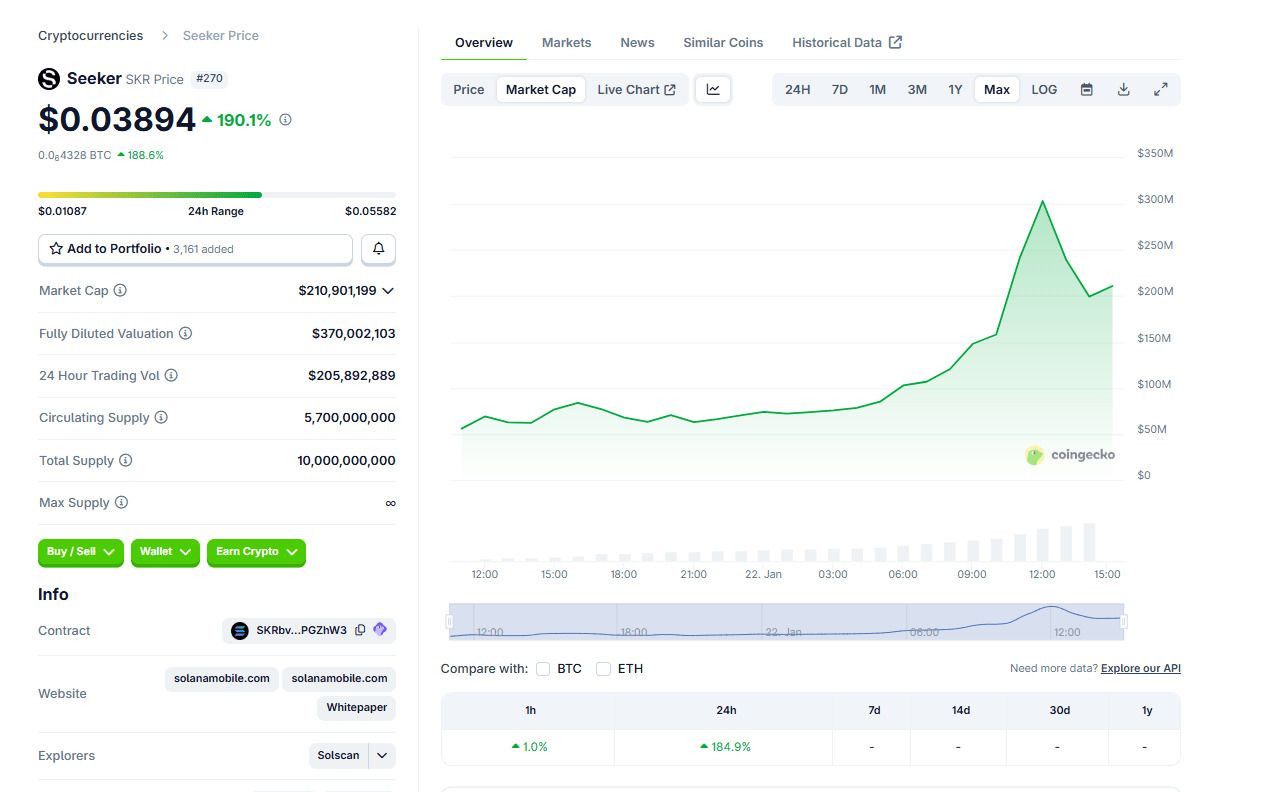Enable the ETH compare checkbox
Viewport: 1268px width, 792px height.
pos(603,668)
